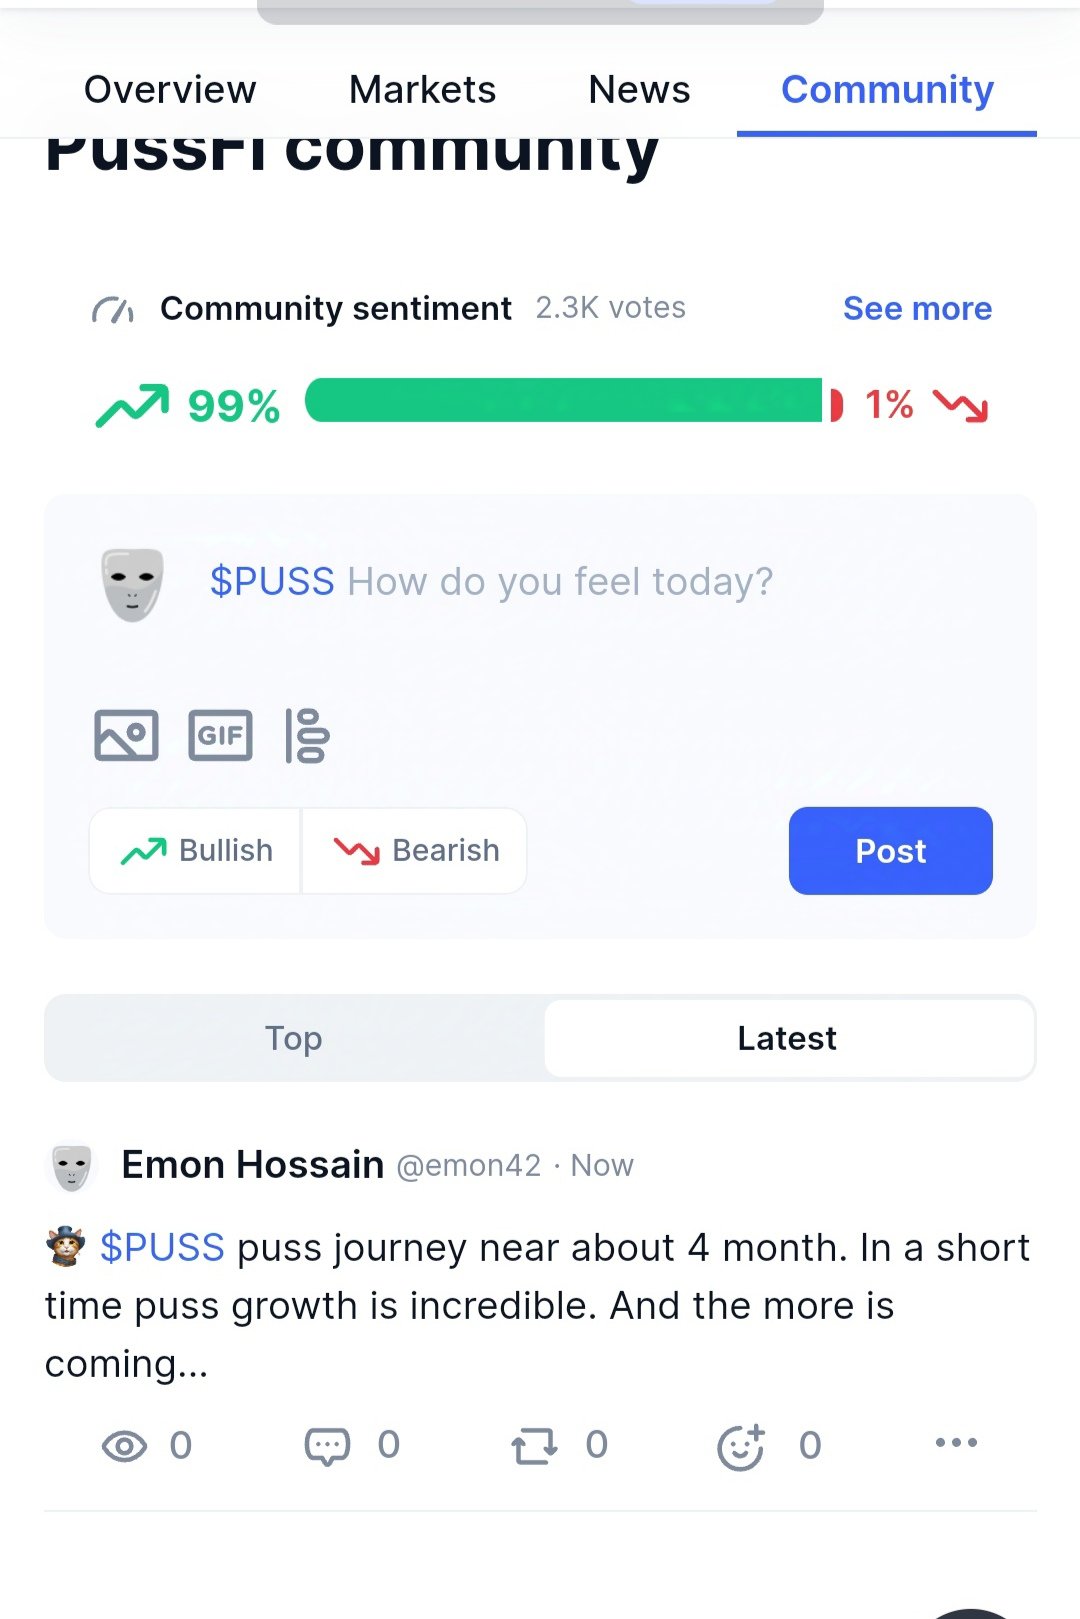Image resolution: width=1080 pixels, height=1619 pixels.
Task: Switch to the News tab
Action: pyautogui.click(x=639, y=90)
